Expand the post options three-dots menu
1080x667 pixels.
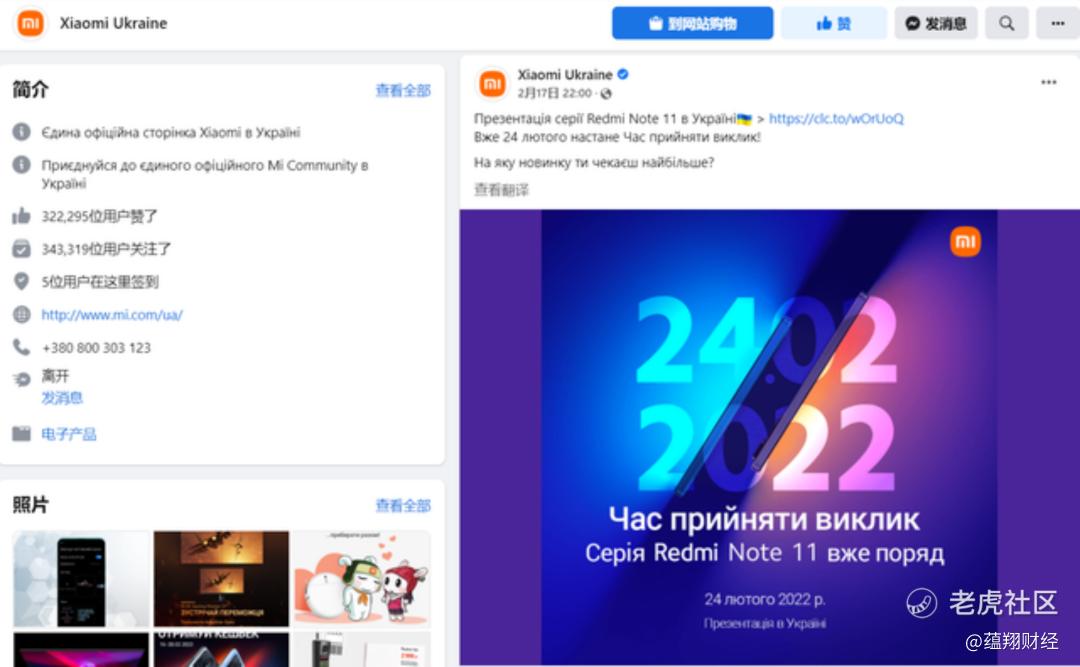coord(1048,82)
